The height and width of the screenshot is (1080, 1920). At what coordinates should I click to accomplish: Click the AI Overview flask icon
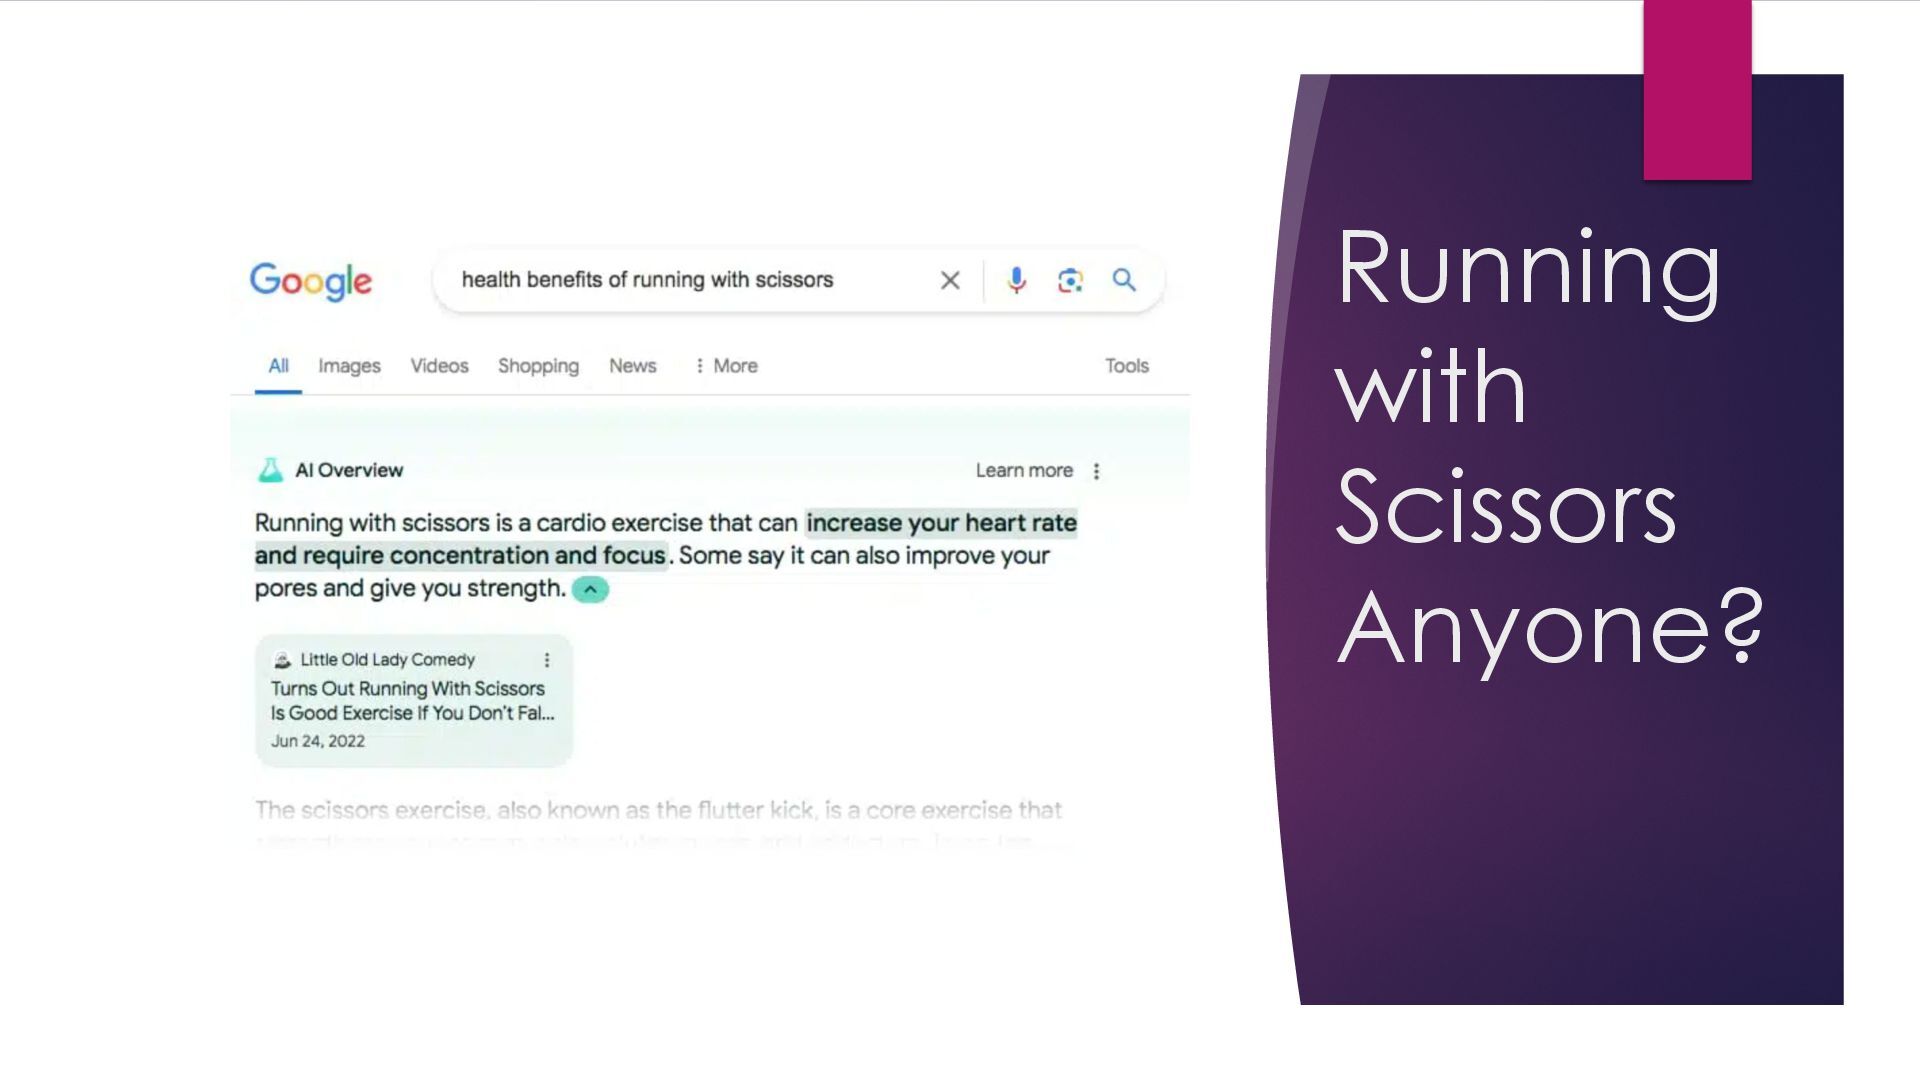click(270, 470)
